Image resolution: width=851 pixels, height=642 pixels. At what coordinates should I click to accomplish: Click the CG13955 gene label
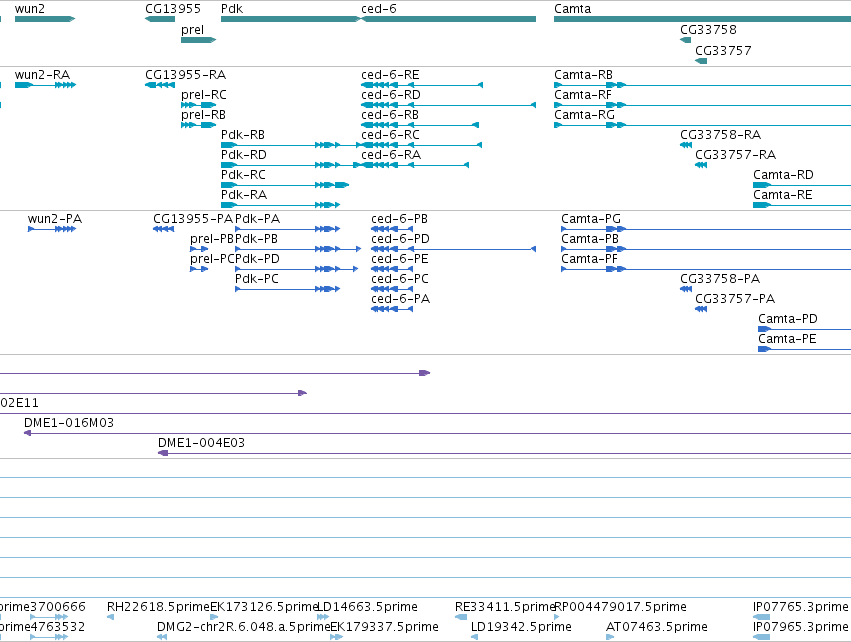pyautogui.click(x=173, y=9)
